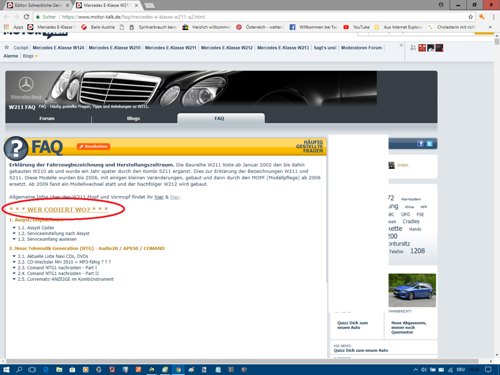Open Mercedes E-Klasse W210 forum link

coord(115,48)
